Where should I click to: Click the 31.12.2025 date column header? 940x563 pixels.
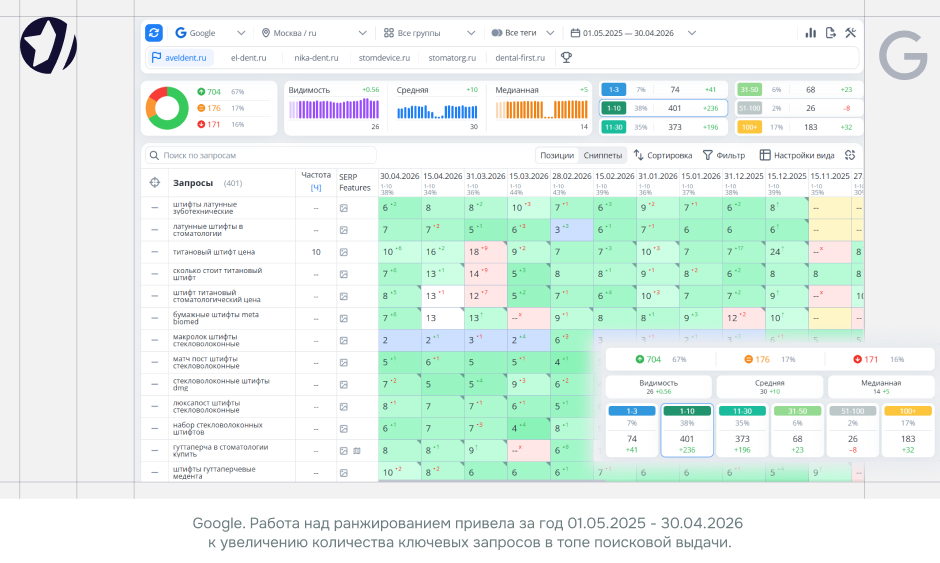click(x=744, y=176)
